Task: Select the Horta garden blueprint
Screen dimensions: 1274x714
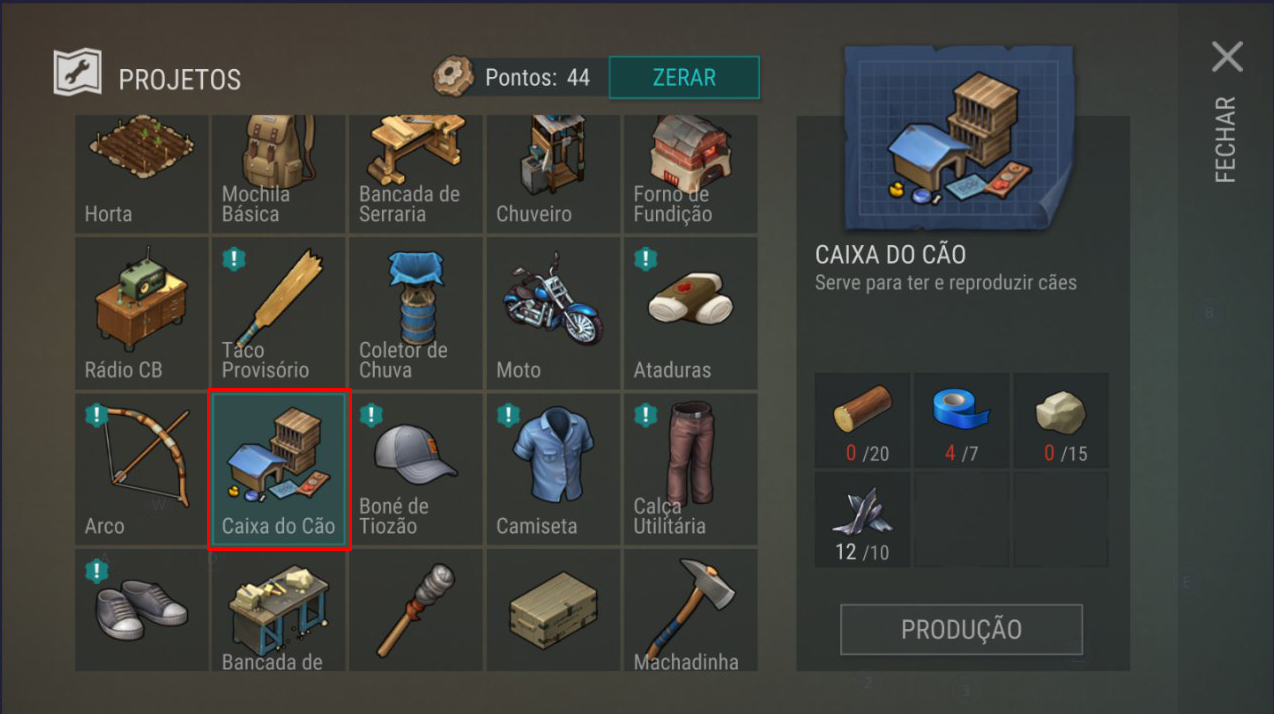Action: click(142, 174)
